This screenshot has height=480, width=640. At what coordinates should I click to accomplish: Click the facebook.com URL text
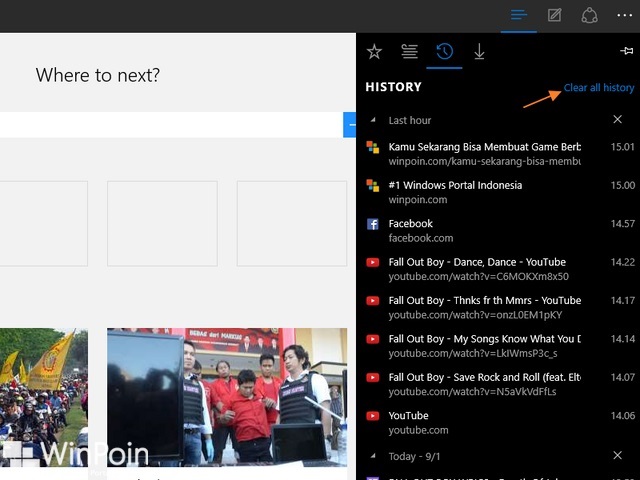point(421,238)
